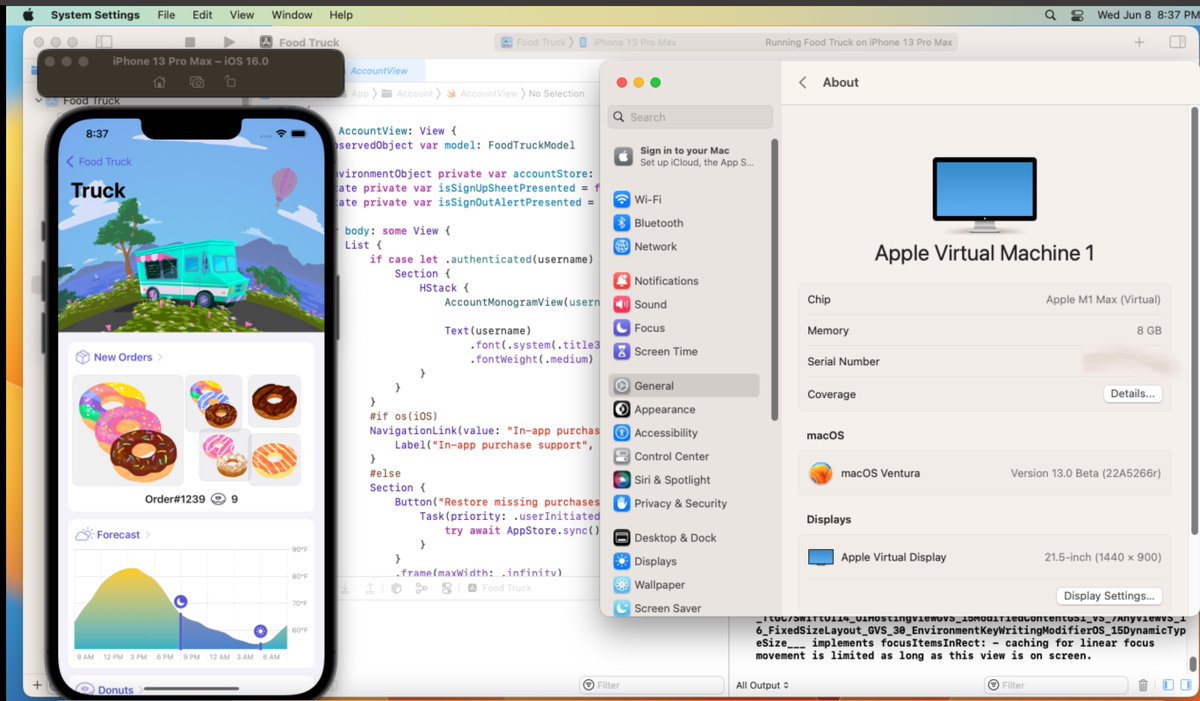Open Spotlight search in menu bar

(1050, 15)
